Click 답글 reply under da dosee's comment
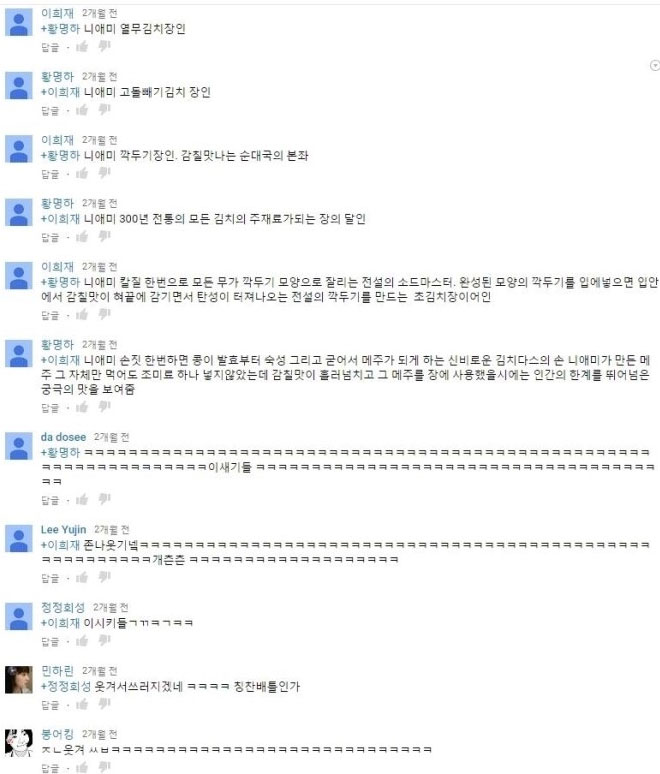The height and width of the screenshot is (774, 660). 50,501
